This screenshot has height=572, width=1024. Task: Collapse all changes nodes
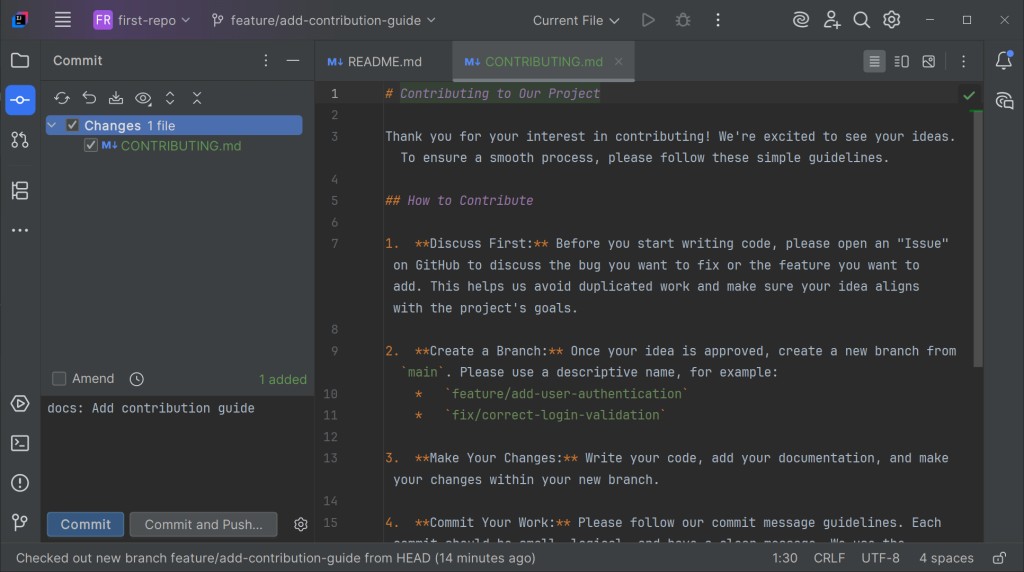(x=197, y=98)
